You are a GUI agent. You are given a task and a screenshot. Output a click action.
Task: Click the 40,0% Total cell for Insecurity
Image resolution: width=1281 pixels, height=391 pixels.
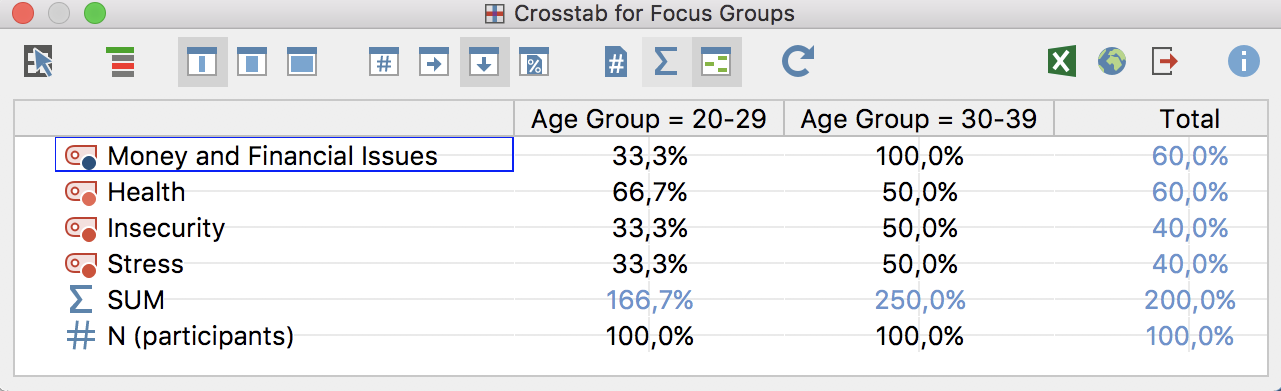point(1190,228)
